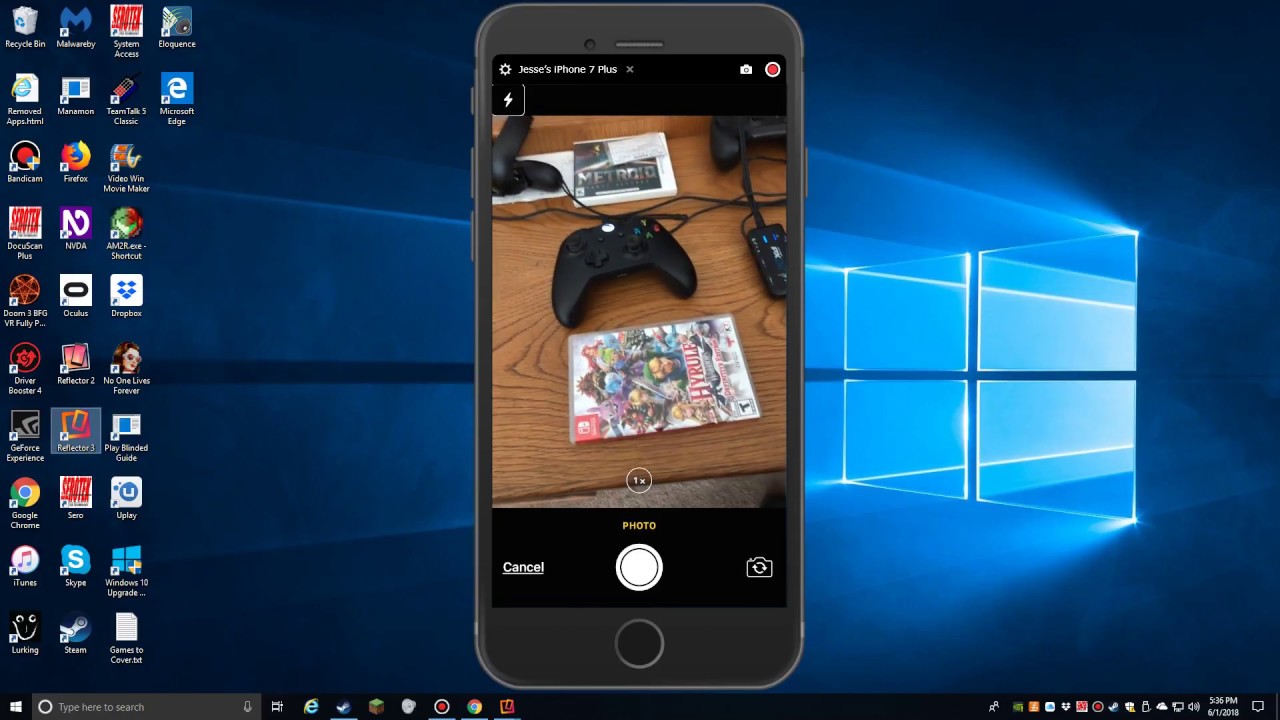
Task: Open AM2R.exe shortcut on desktop
Action: pos(126,233)
